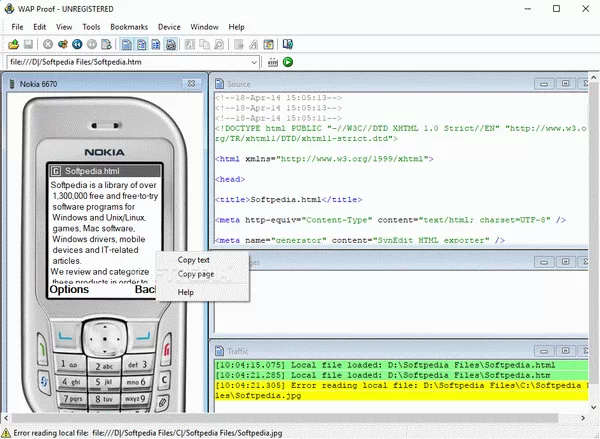Maximize the middle panel under Source

pos(565,262)
